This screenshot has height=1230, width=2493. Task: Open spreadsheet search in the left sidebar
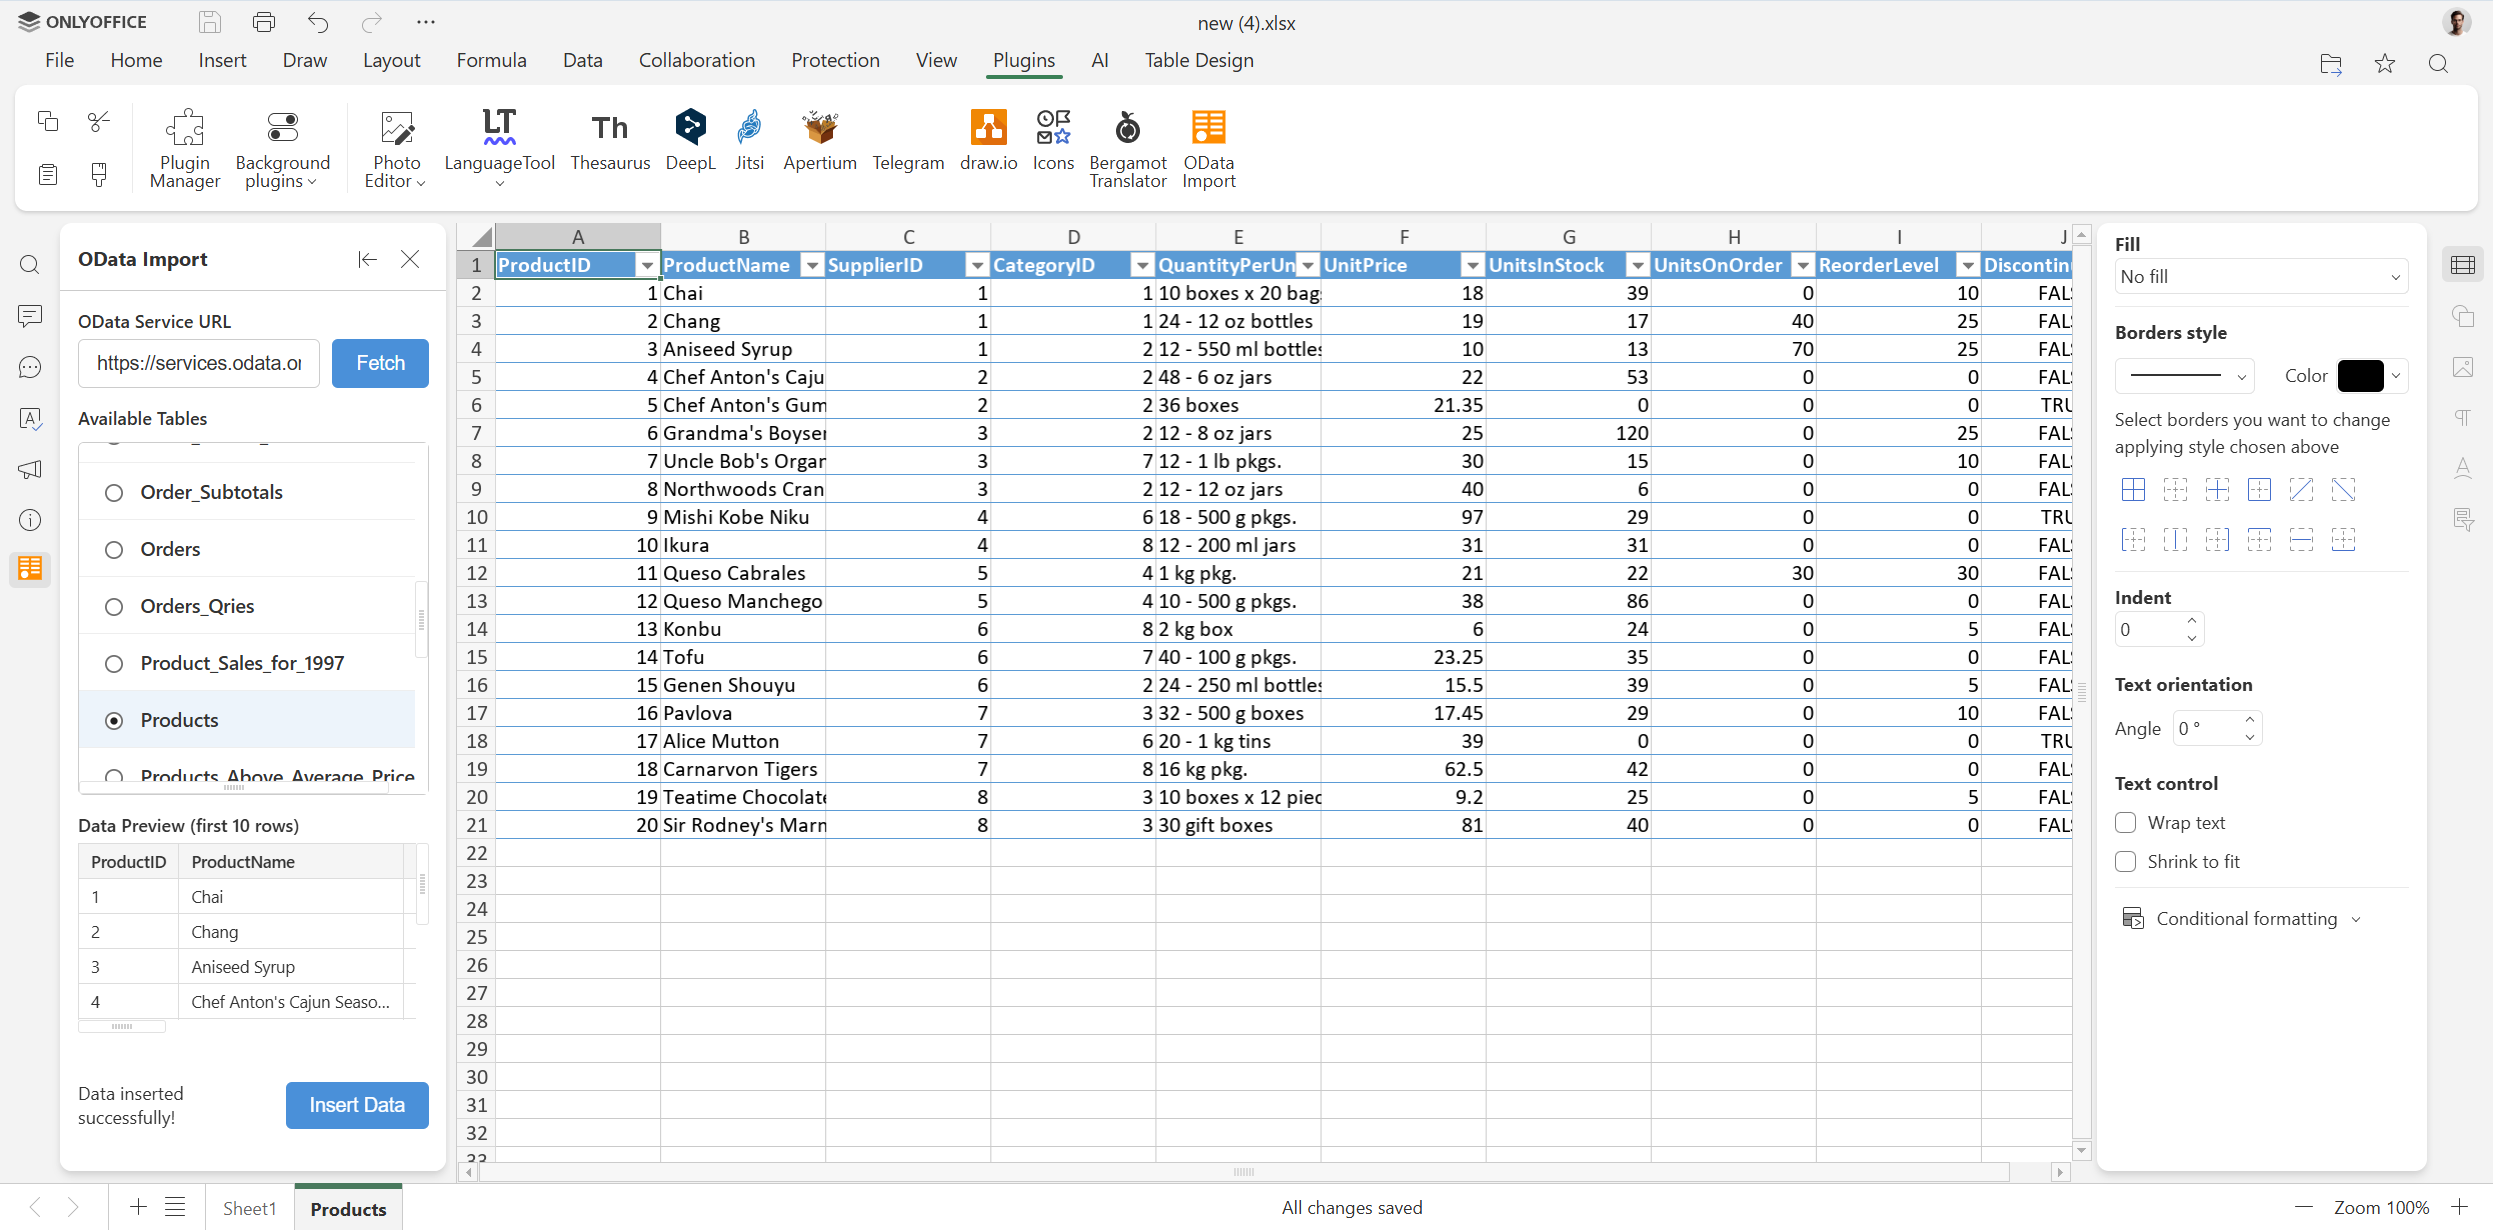29,265
